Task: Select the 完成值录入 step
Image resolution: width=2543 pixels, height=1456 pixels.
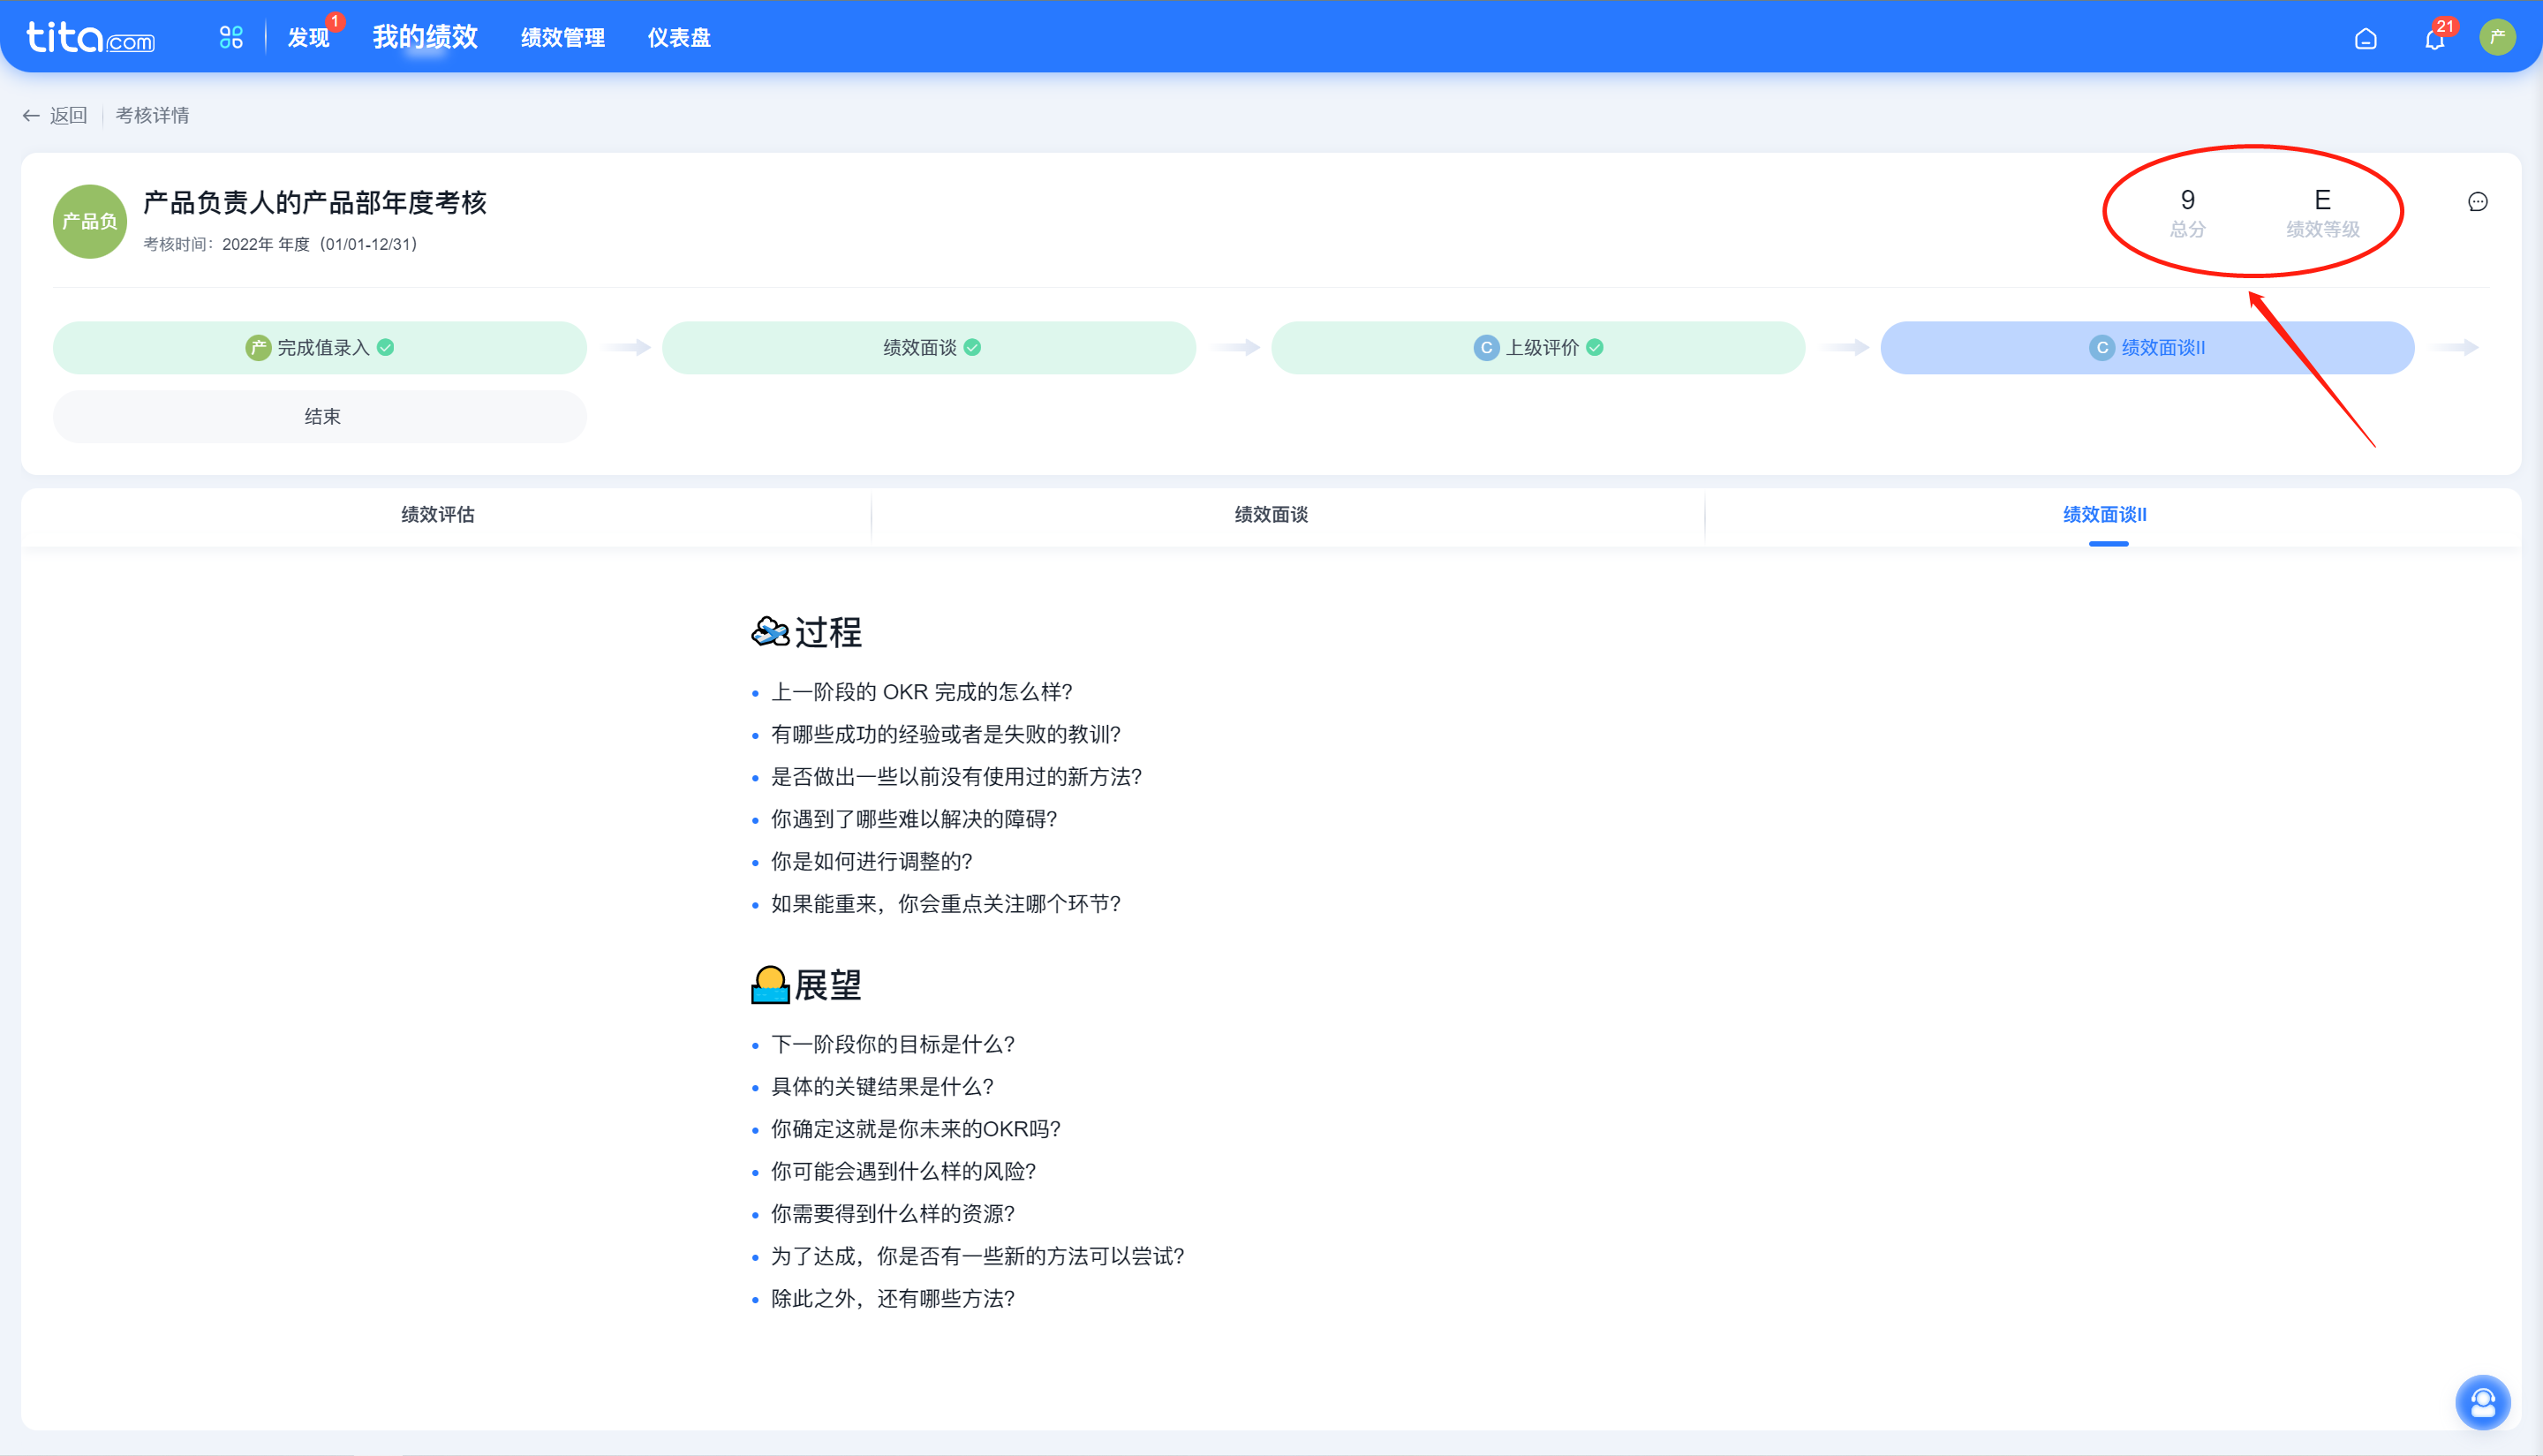Action: coord(320,347)
